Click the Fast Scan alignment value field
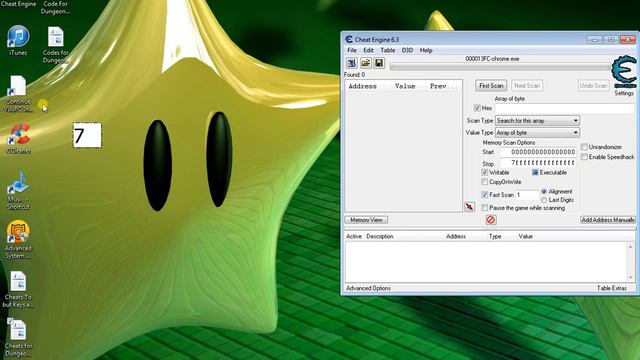Screen dimensions: 640x360 click(x=527, y=195)
